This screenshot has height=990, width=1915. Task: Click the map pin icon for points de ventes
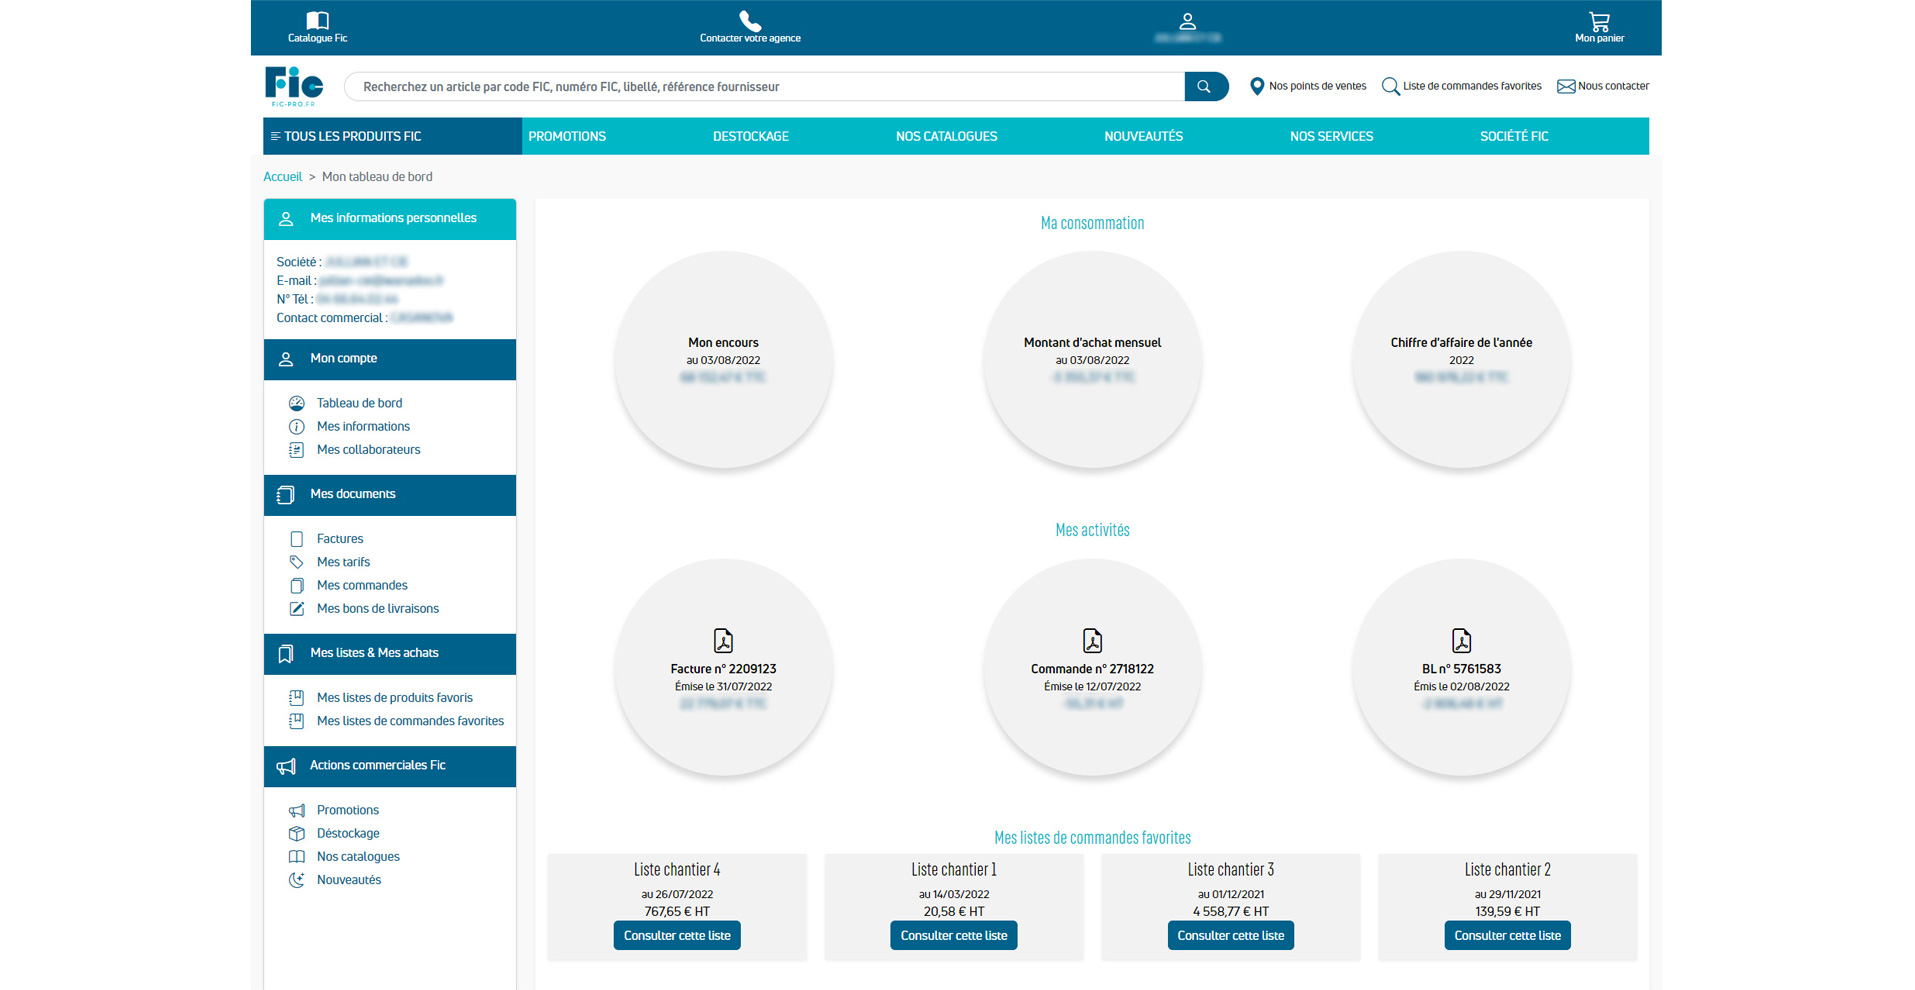(1257, 87)
